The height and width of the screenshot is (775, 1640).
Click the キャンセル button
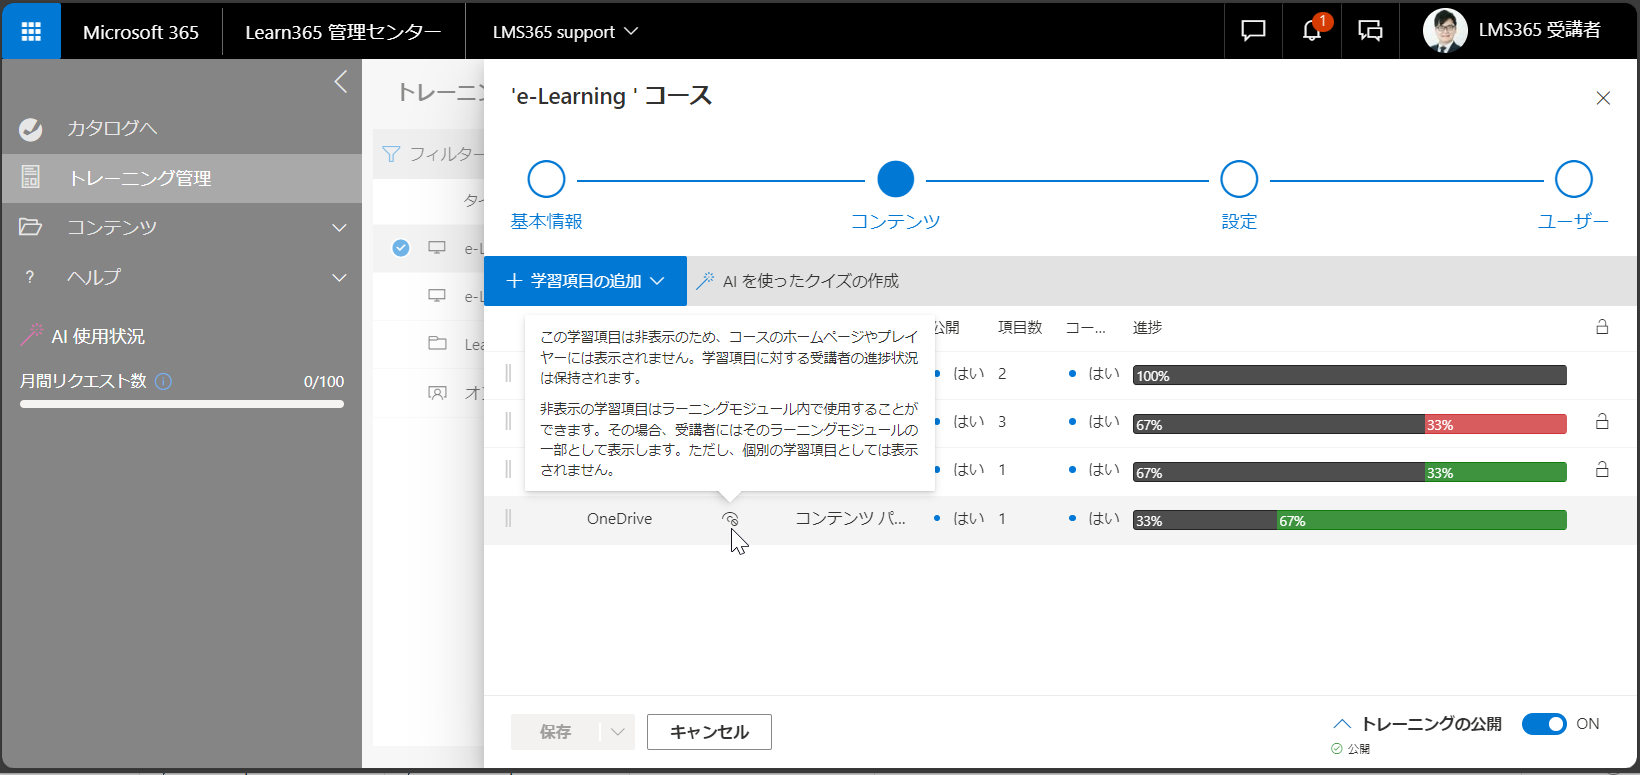(709, 732)
